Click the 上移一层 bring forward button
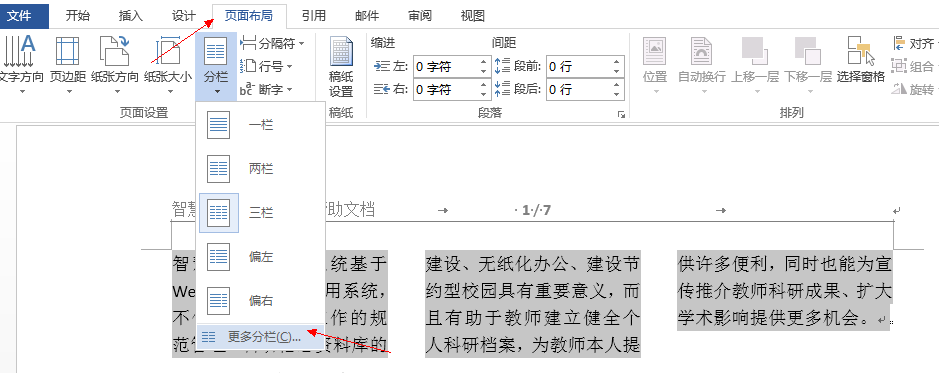 coord(755,66)
